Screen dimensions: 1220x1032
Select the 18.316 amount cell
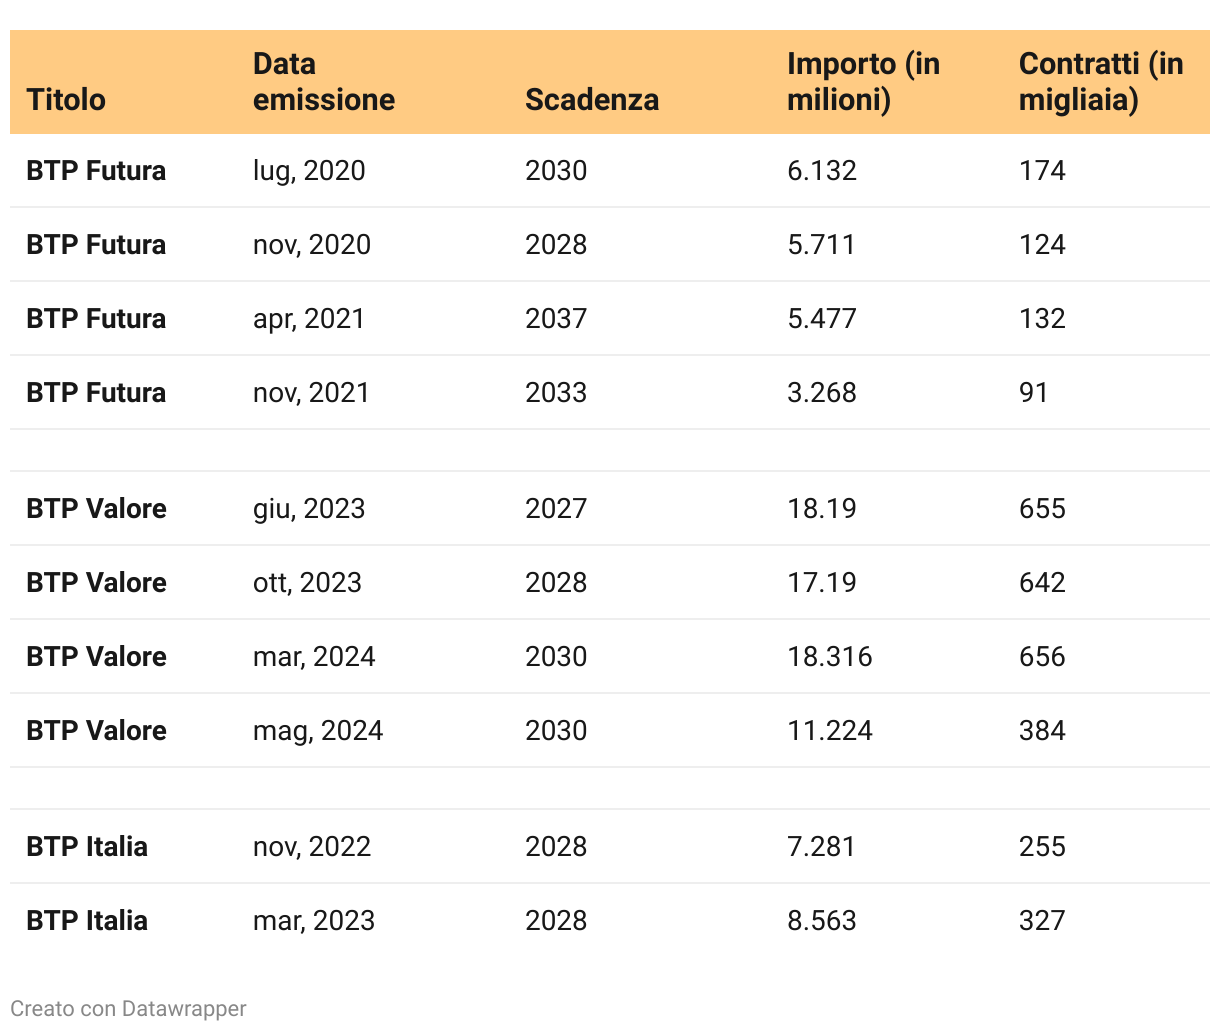[829, 657]
